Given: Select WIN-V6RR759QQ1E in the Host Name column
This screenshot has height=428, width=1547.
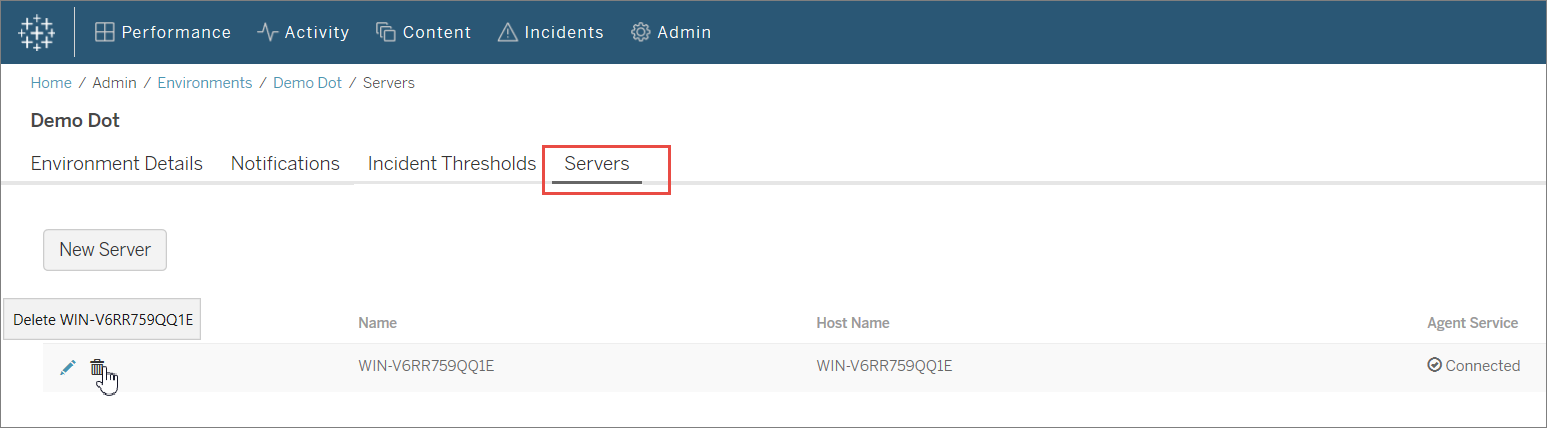Looking at the screenshot, I should (884, 366).
